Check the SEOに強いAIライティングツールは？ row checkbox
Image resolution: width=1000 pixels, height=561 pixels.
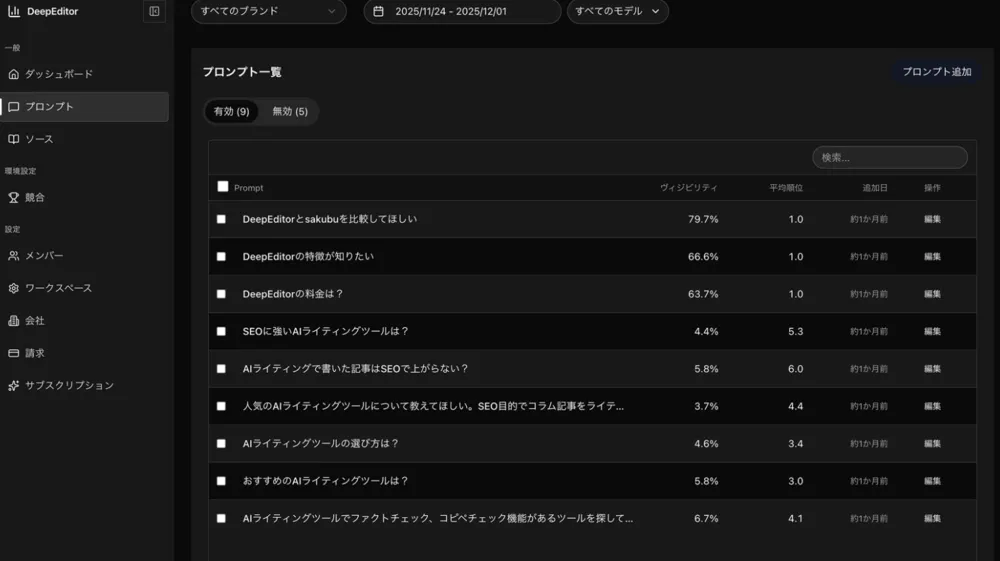point(221,332)
